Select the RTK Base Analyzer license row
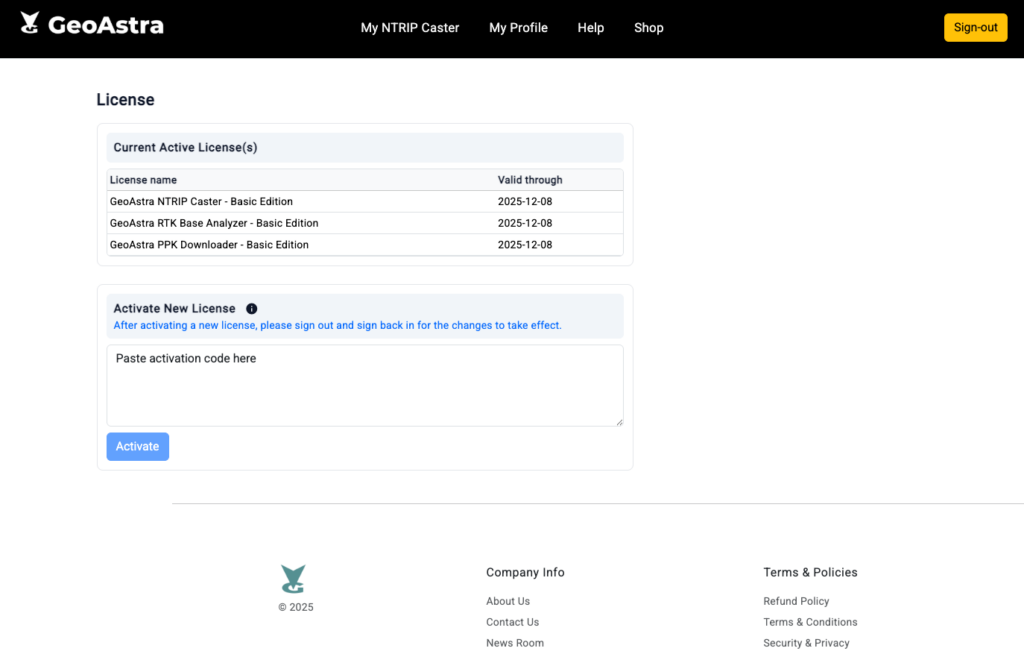Image resolution: width=1024 pixels, height=654 pixels. click(364, 223)
